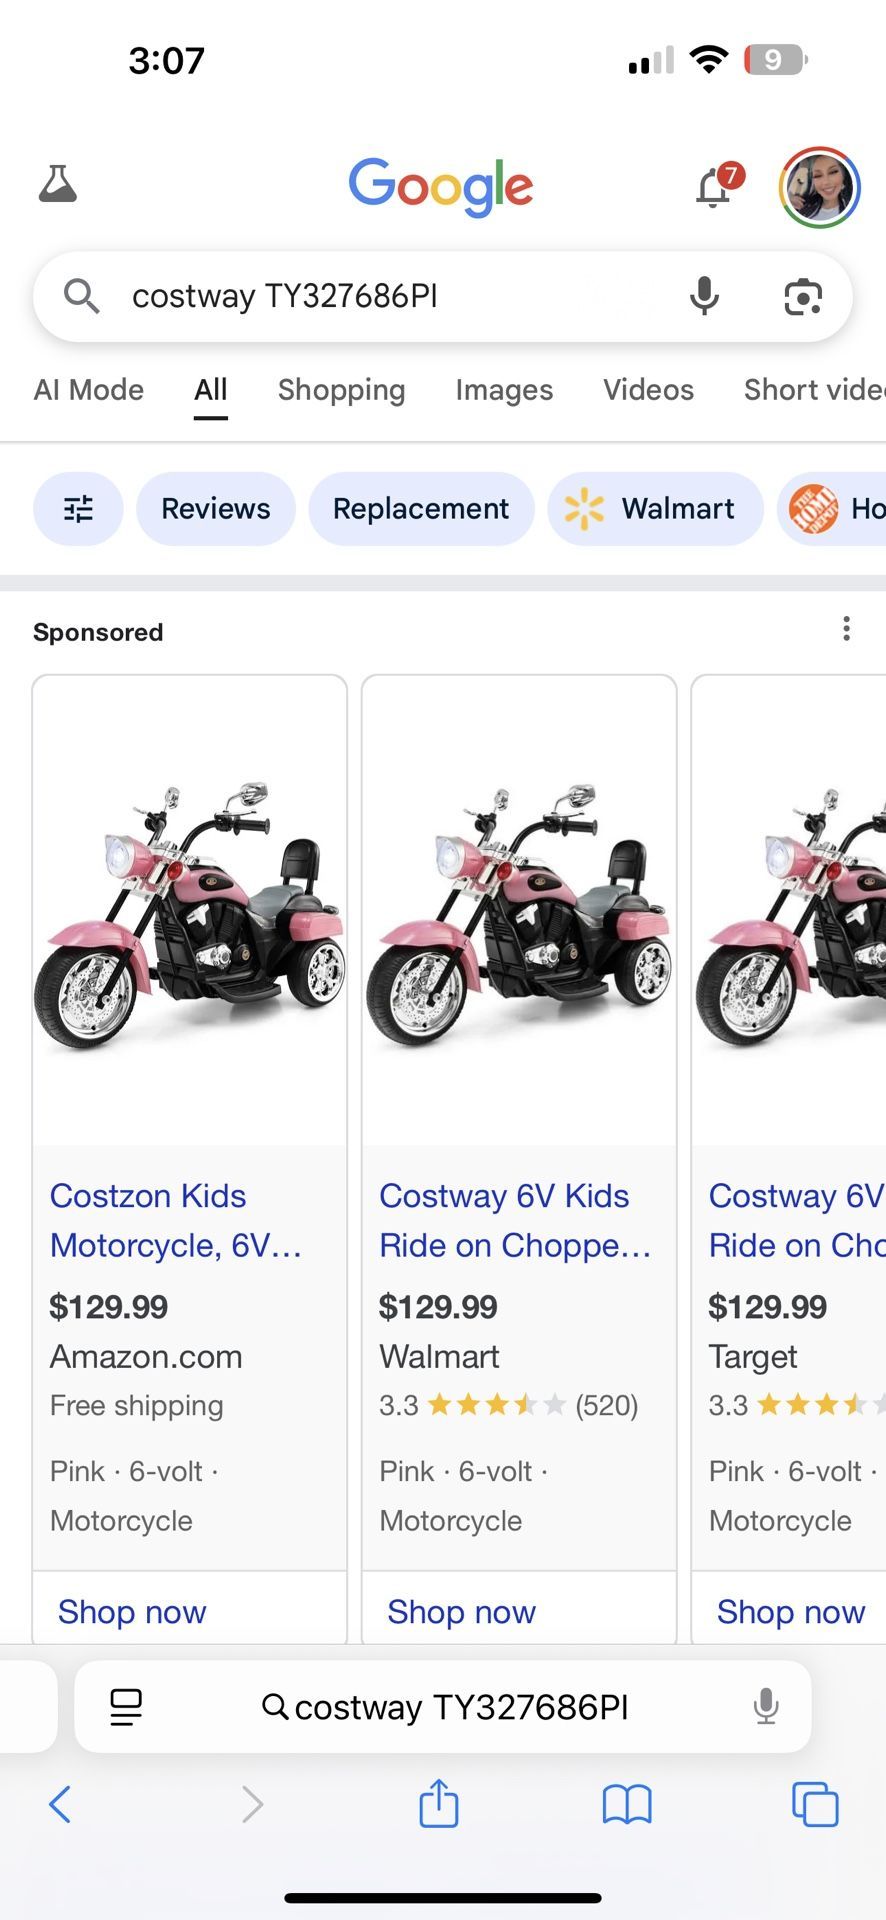This screenshot has height=1920, width=886.
Task: Open search filters sliders chip
Action: click(x=78, y=509)
